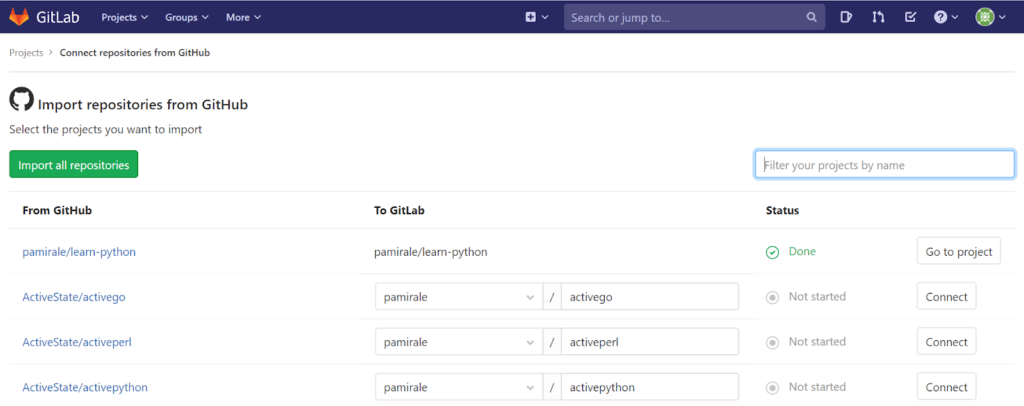Open ActiveState/activeperl GitHub link
Viewport: 1024px width, 406px height.
(77, 342)
